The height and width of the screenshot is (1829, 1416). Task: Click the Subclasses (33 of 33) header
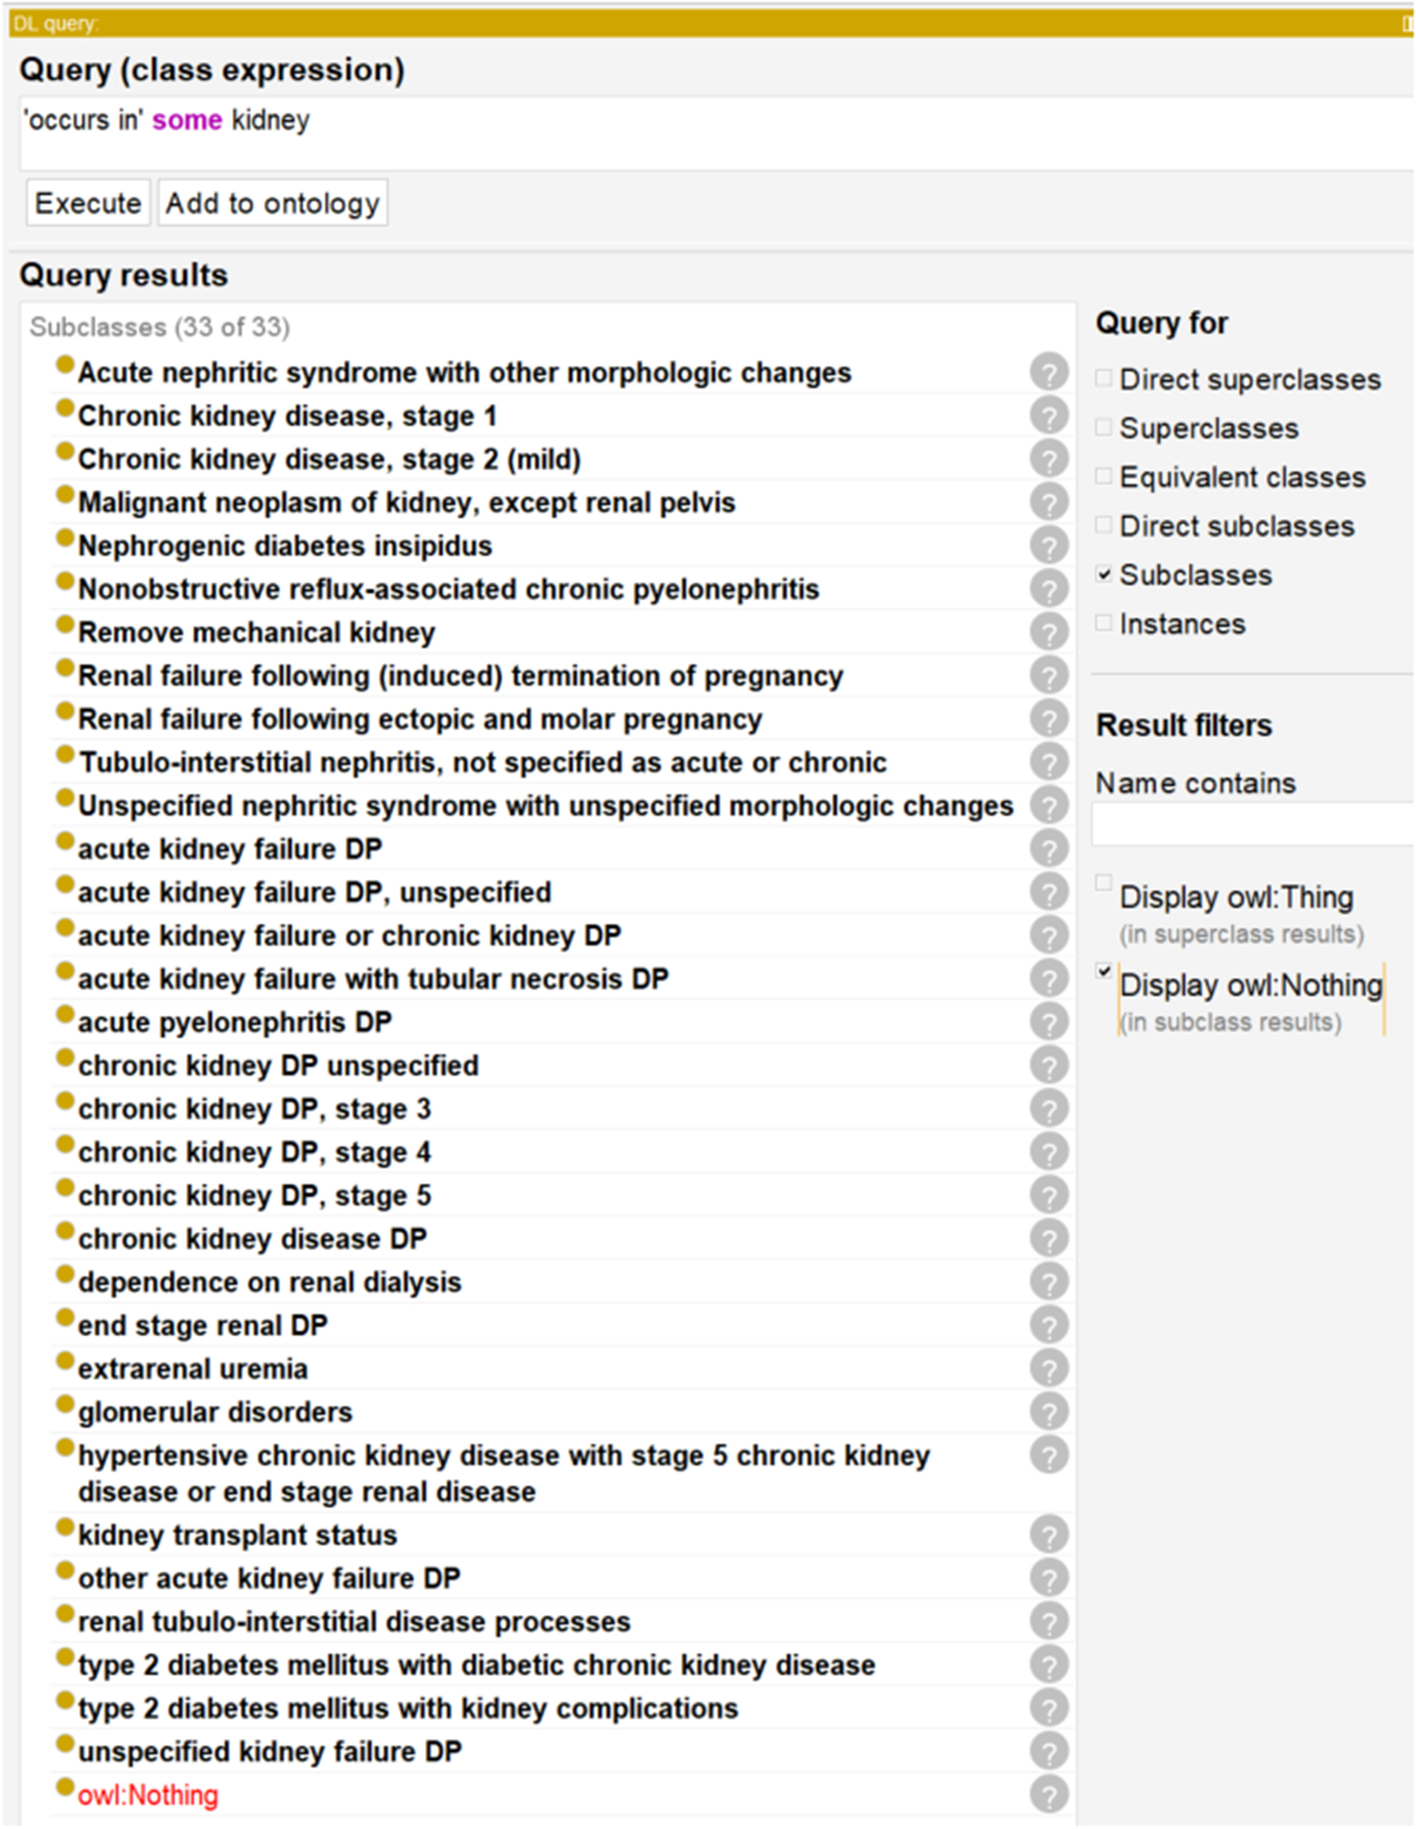click(160, 327)
